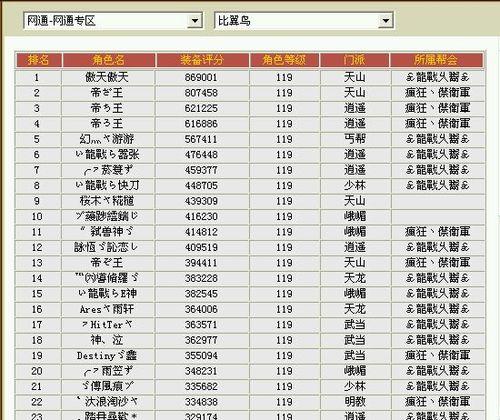
Task: Select equipment score 869001
Action: (x=201, y=77)
